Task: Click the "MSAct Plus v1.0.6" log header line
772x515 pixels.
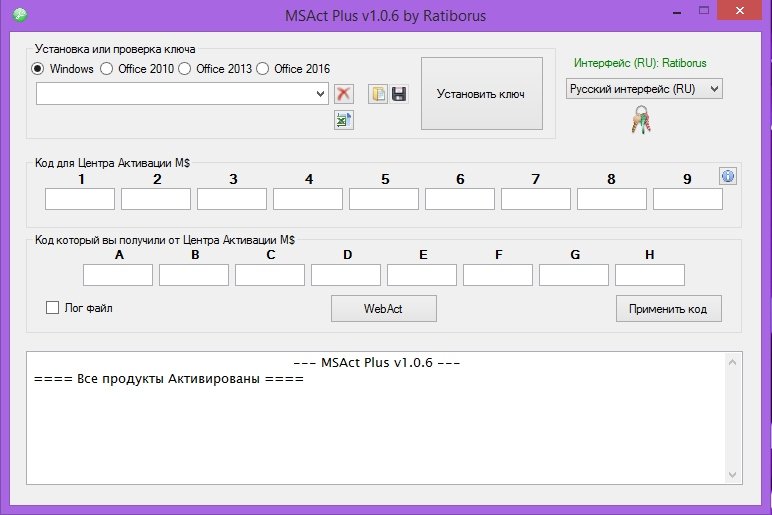Action: tap(377, 363)
